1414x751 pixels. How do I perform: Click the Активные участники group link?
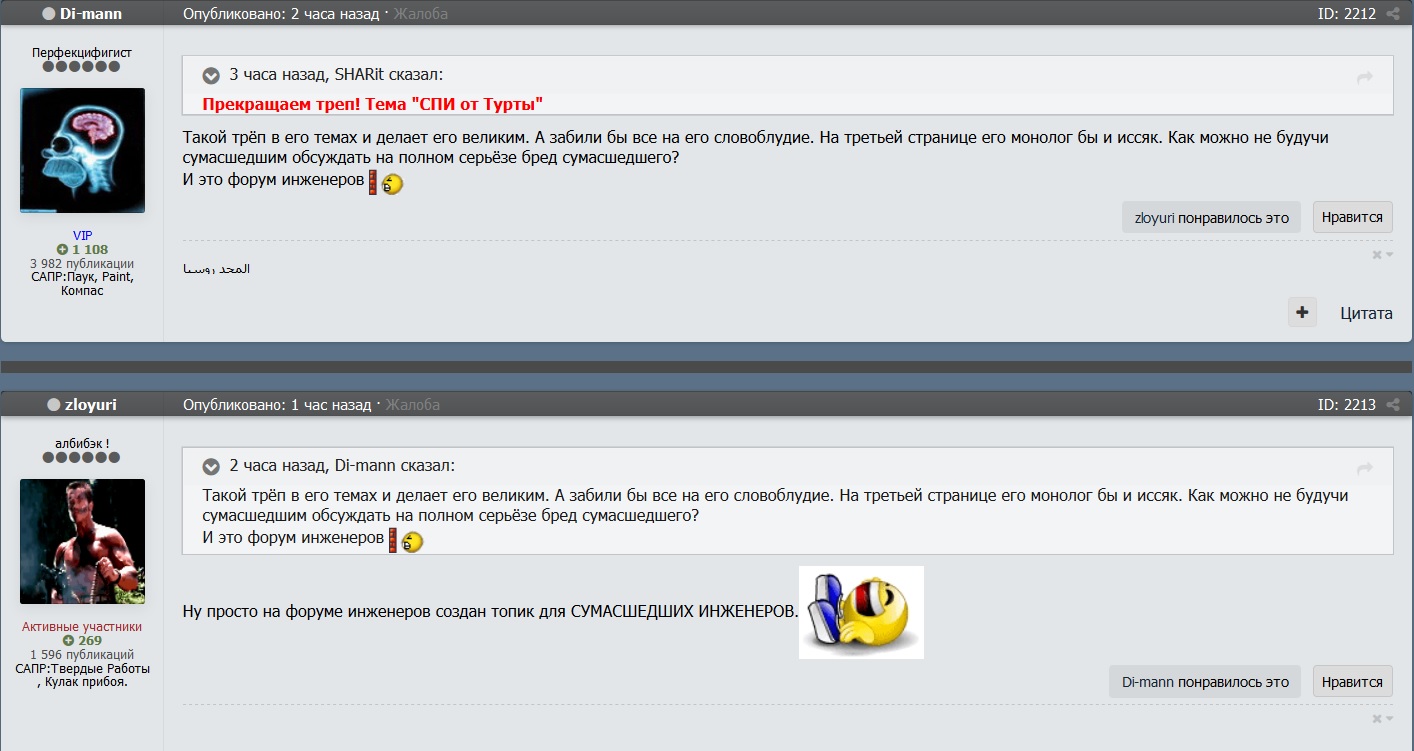tap(82, 627)
